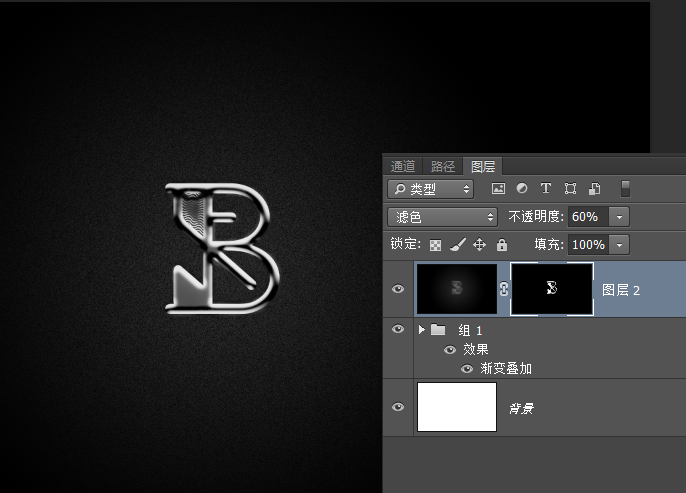Filter layers by pixel image type
This screenshot has width=686, height=493.
(498, 188)
